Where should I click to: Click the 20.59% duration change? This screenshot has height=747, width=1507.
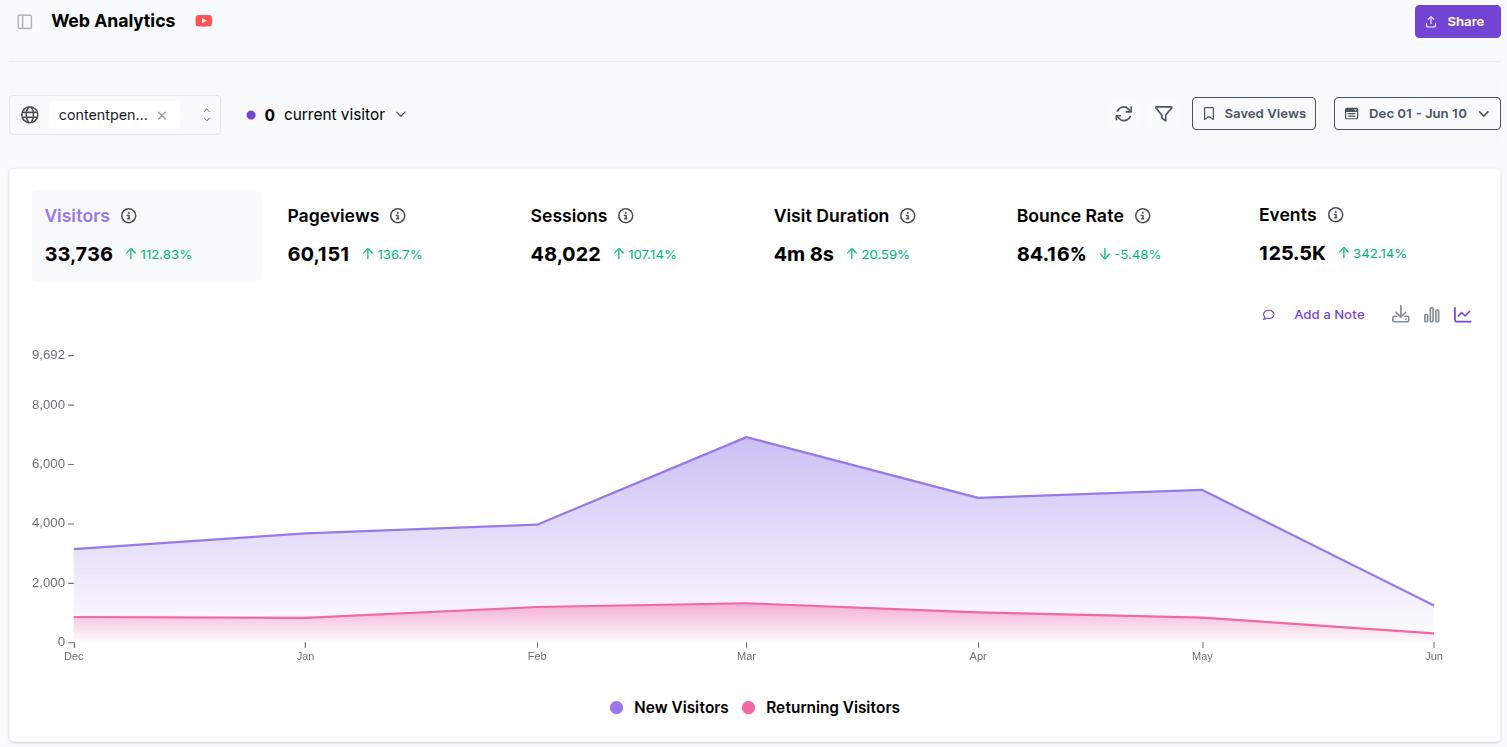878,255
